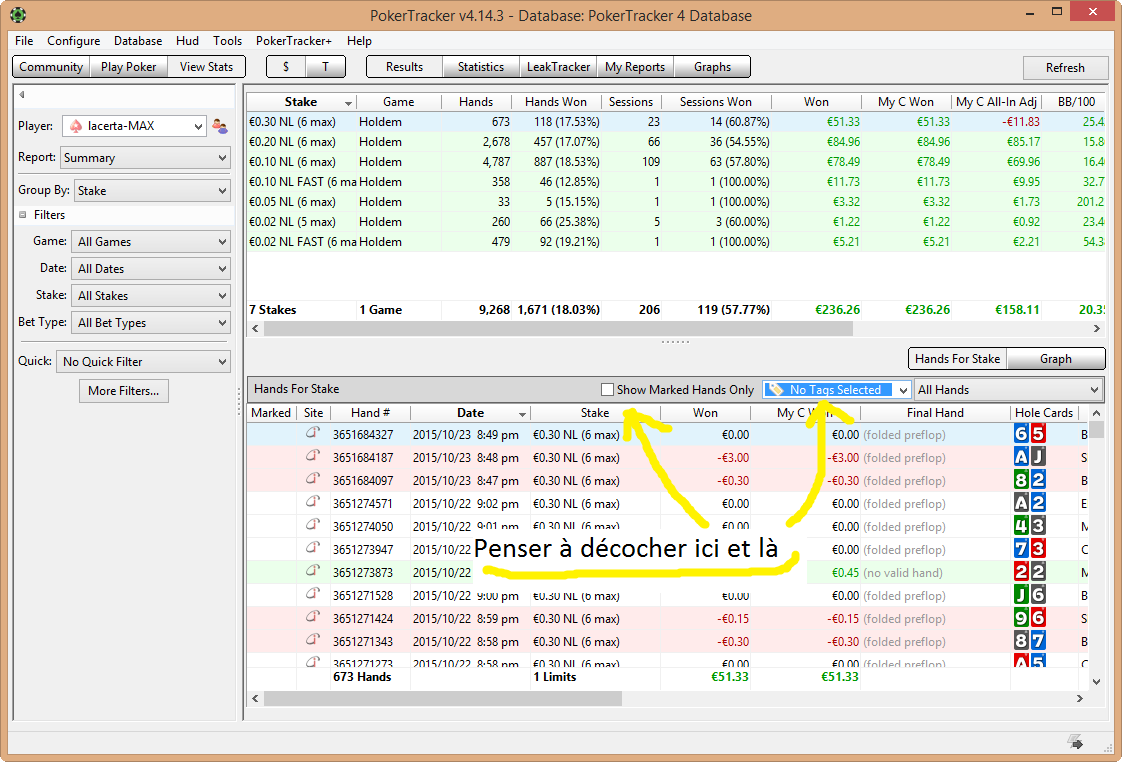Click the 2-2 hole cards of hand 3651273873
This screenshot has height=762, width=1122.
(1030, 572)
